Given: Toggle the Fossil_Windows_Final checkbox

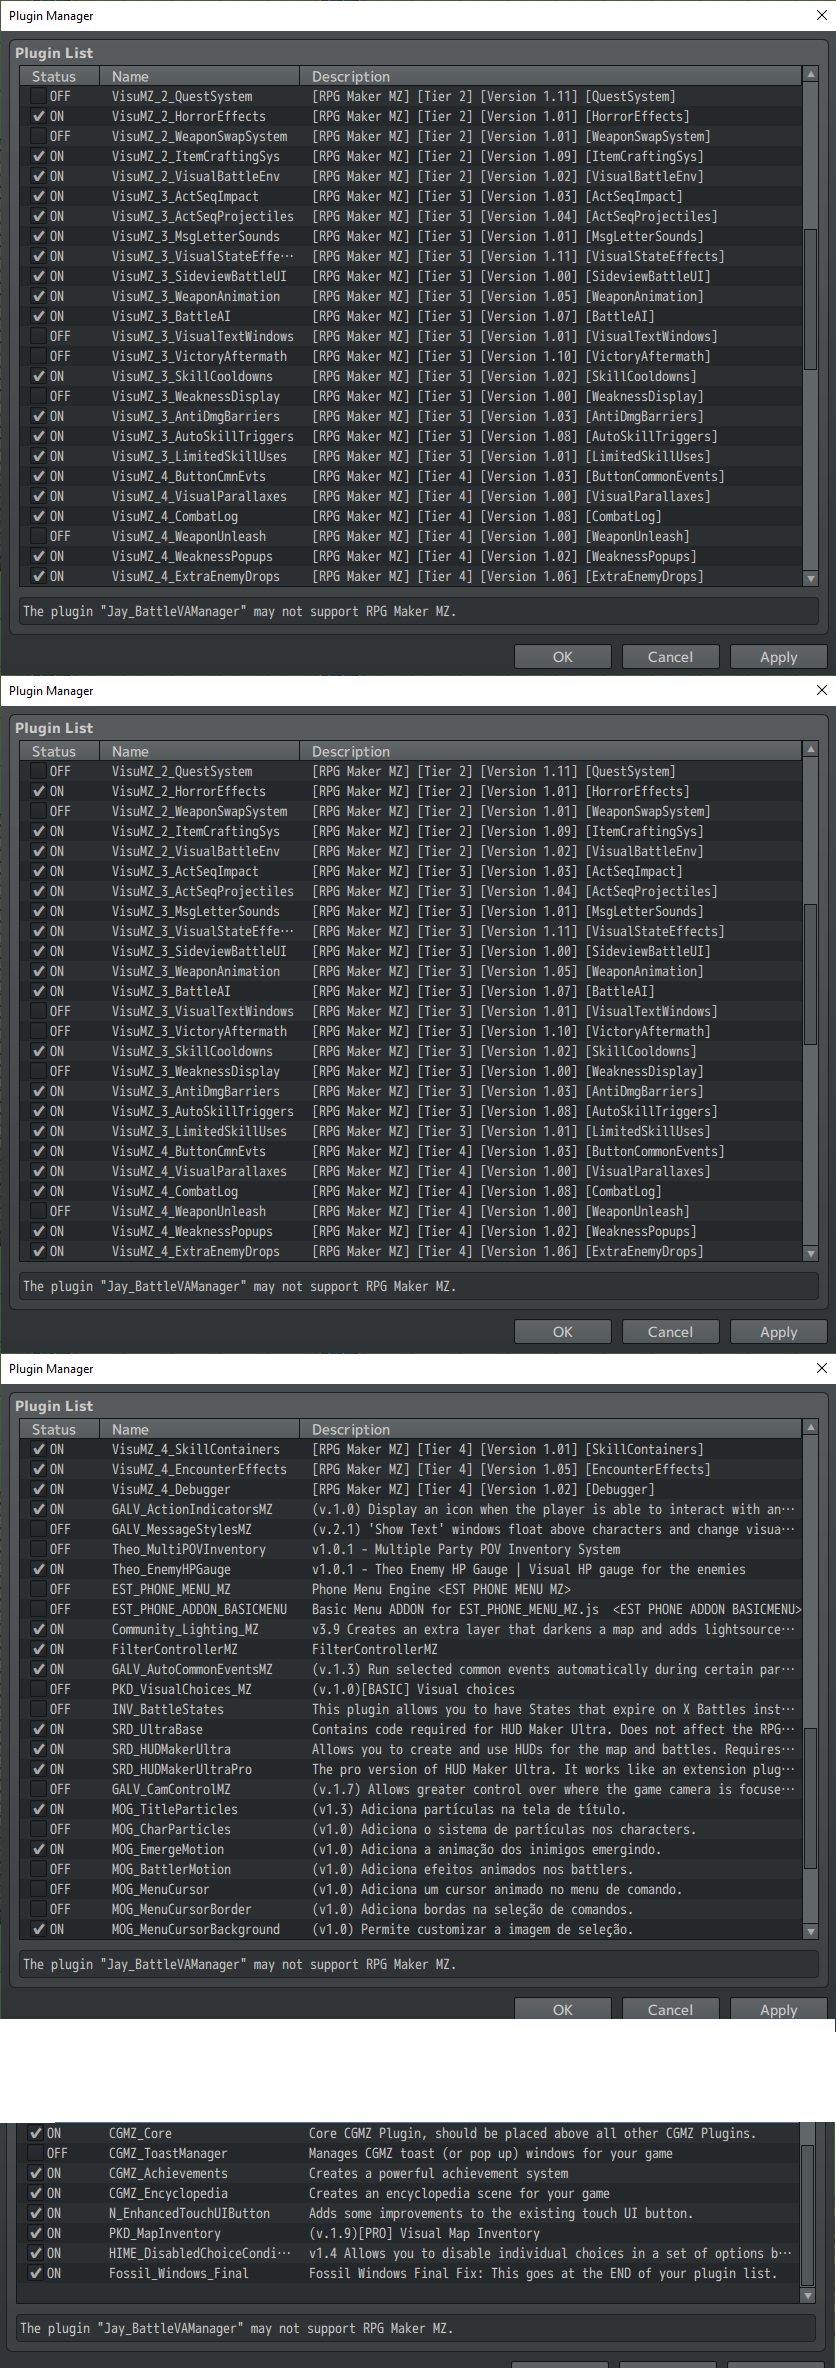Looking at the screenshot, I should 35,2273.
